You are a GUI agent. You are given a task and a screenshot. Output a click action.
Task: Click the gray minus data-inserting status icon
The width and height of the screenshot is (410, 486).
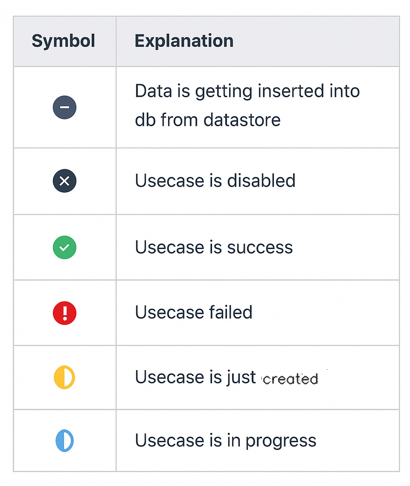click(65, 107)
